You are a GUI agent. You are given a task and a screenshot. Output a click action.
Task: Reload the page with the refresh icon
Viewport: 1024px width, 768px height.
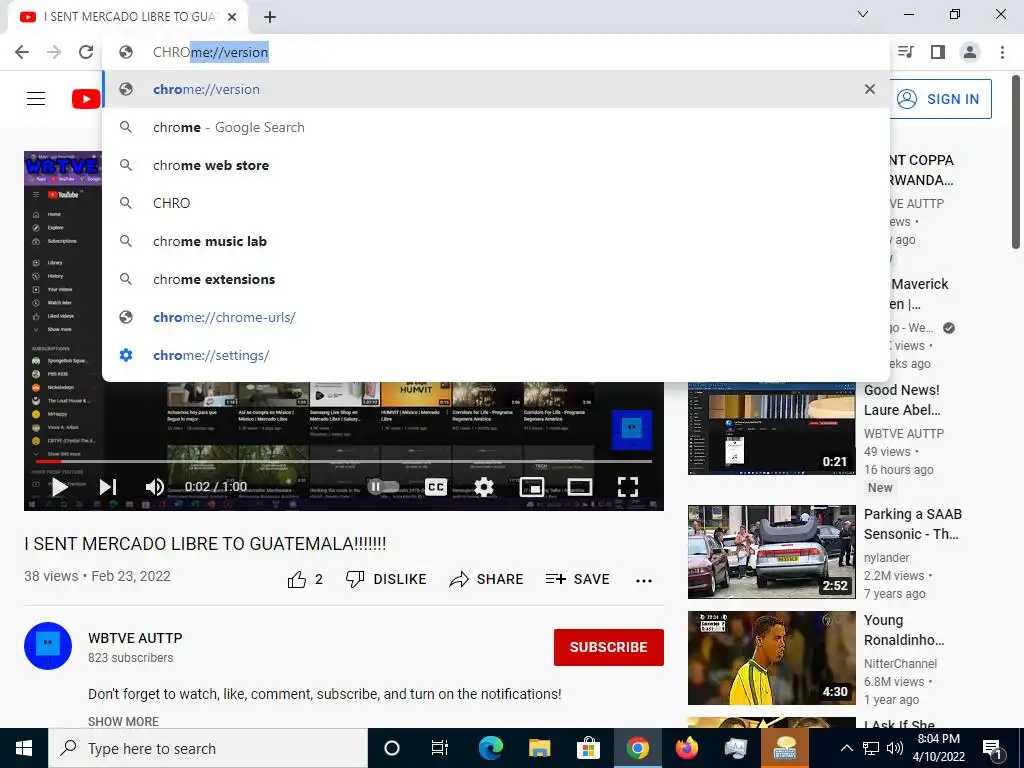pos(86,52)
